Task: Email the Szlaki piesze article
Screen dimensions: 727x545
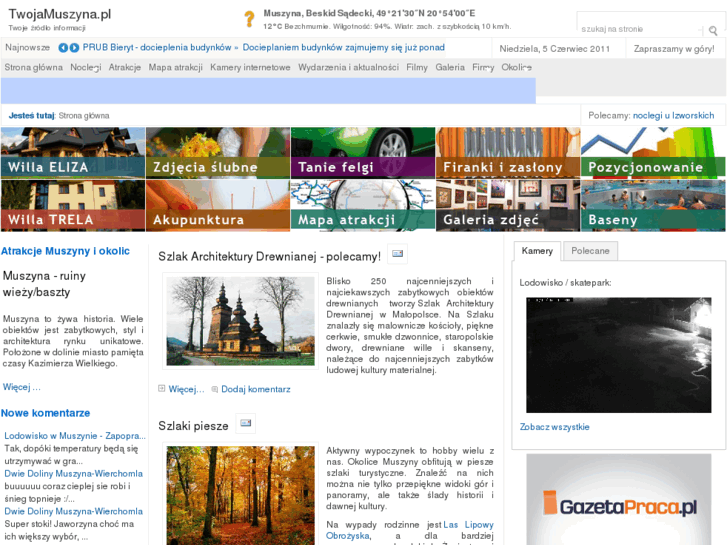Action: pyautogui.click(x=245, y=423)
